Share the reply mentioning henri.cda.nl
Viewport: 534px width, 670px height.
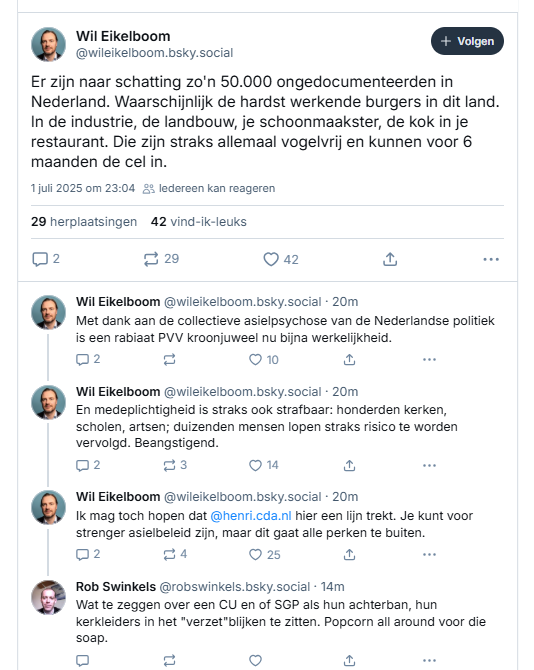pyautogui.click(x=349, y=555)
